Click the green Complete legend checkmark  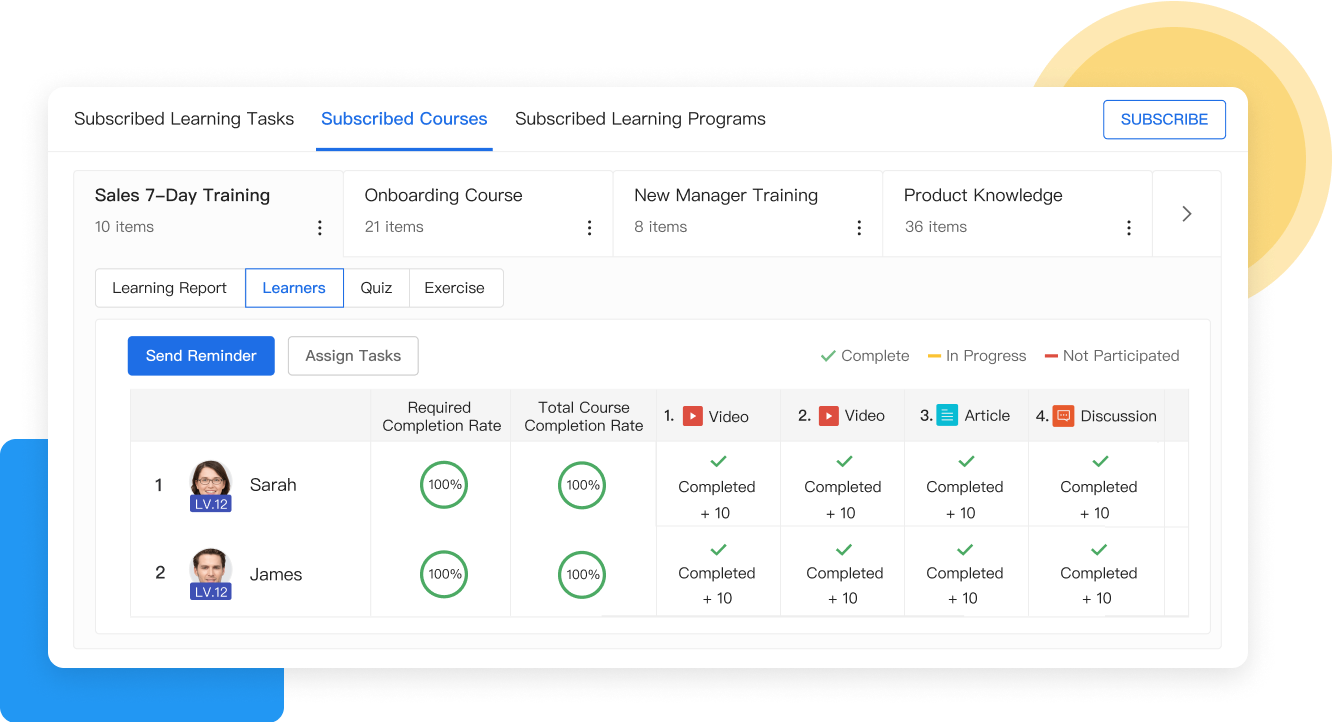(828, 356)
